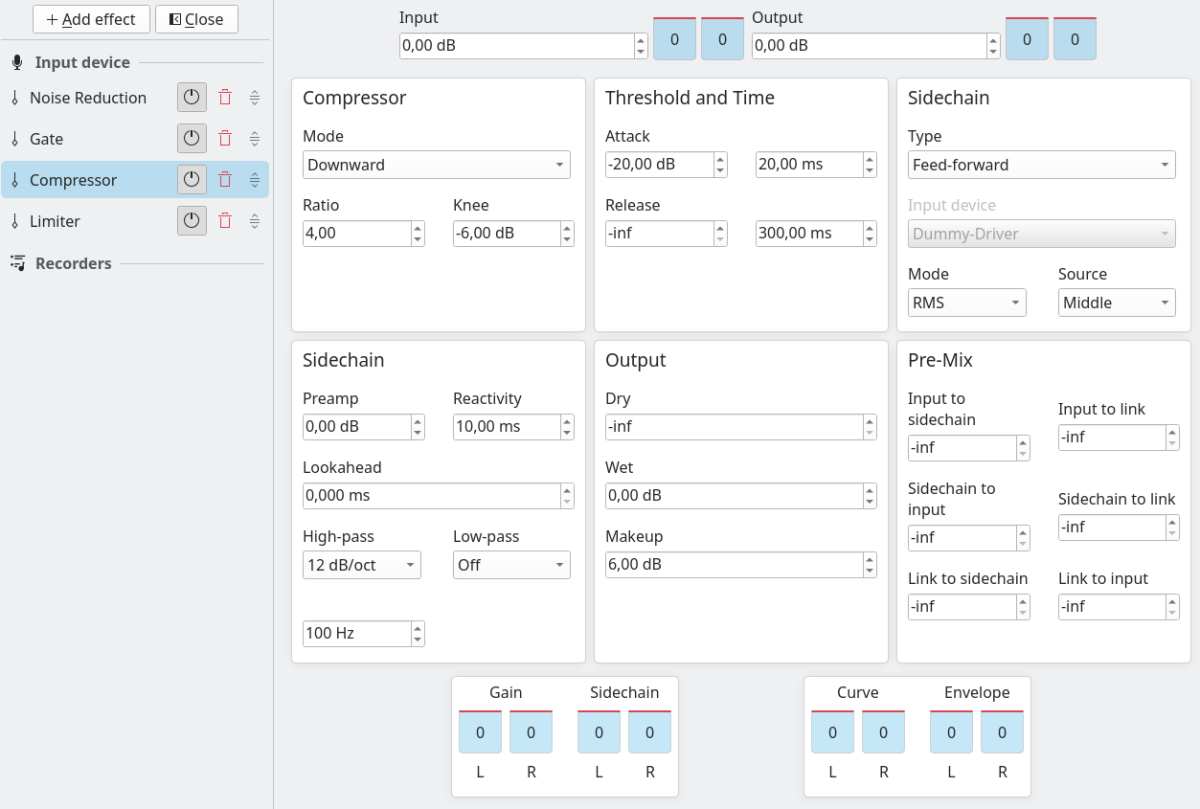Open the High-pass 12 dB/oct dropdown
Viewport: 1200px width, 809px height.
362,565
